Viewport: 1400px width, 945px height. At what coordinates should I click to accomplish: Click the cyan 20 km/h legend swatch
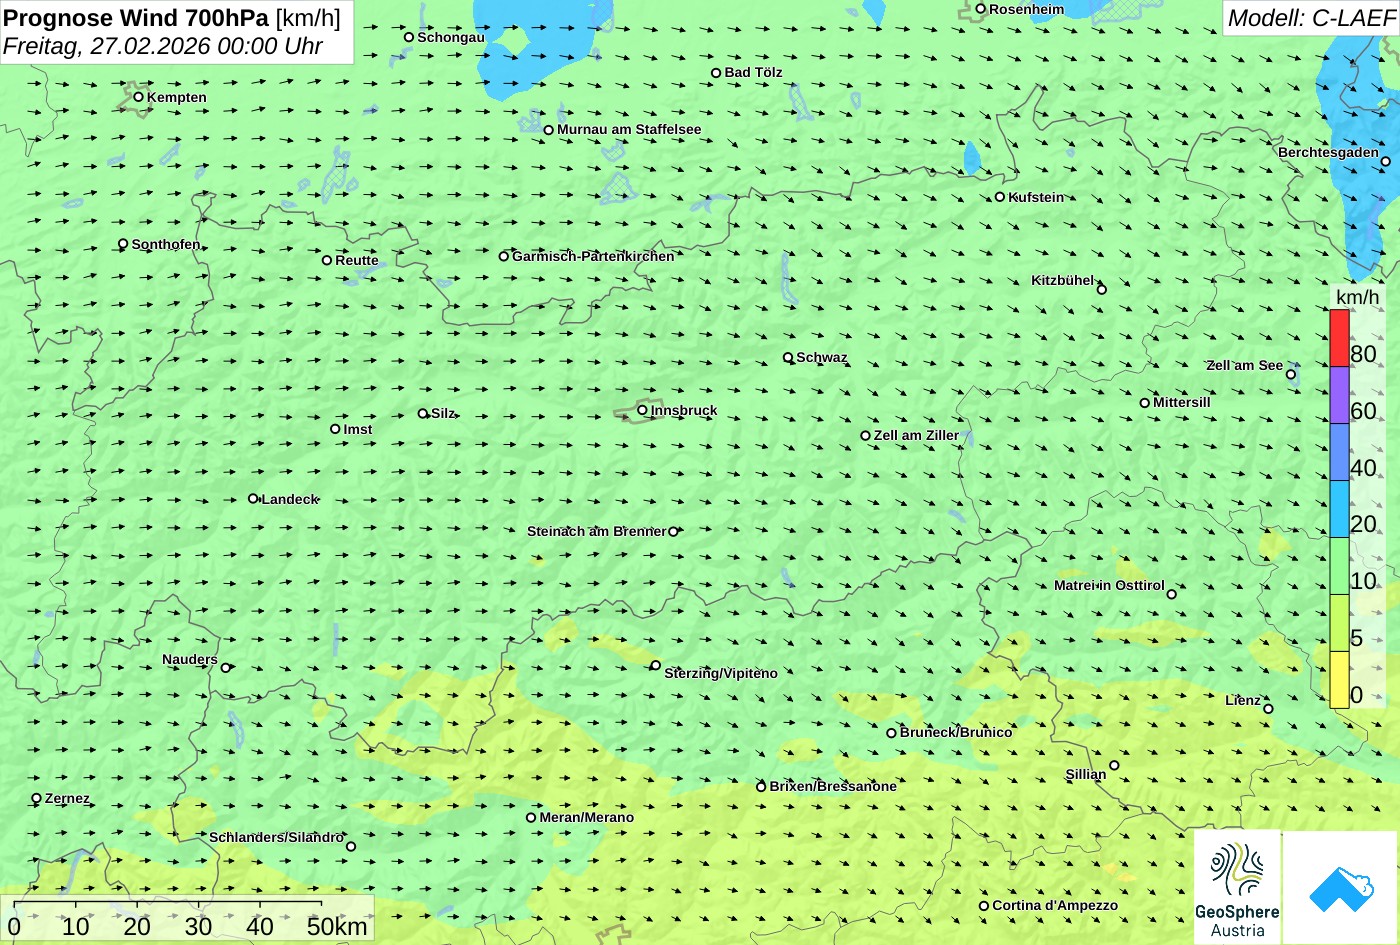1339,509
